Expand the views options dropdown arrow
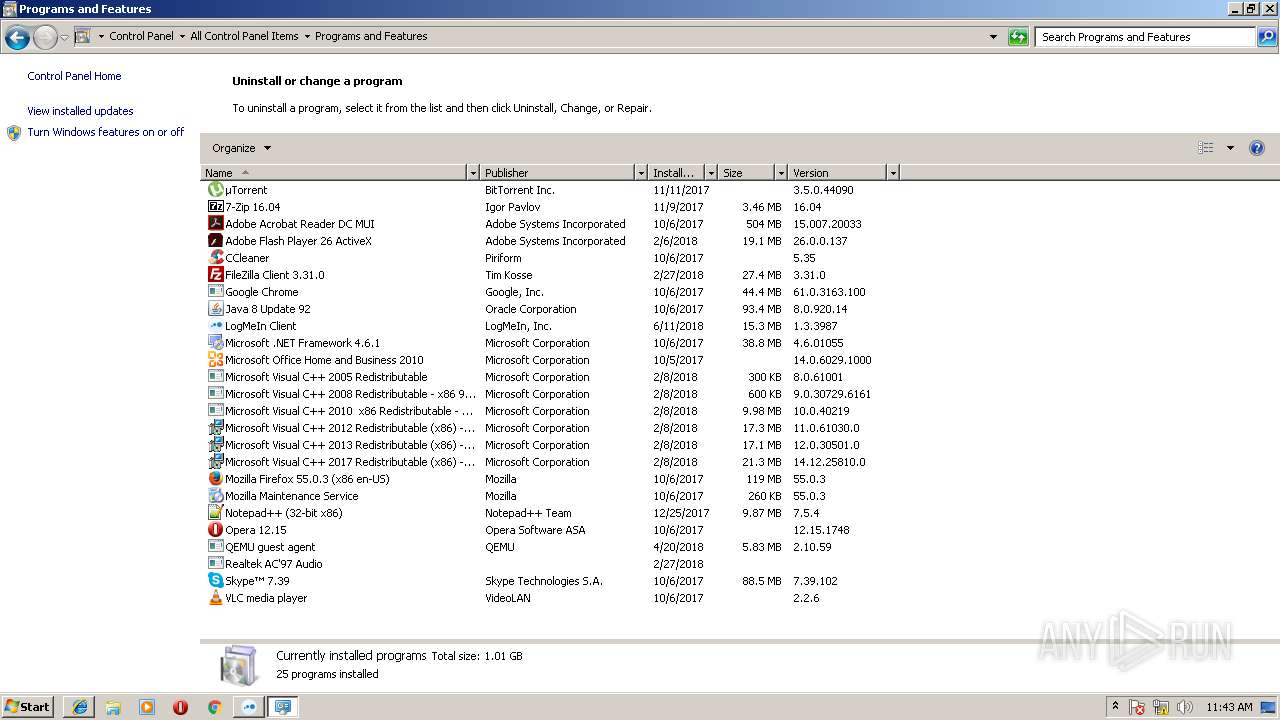Image resolution: width=1280 pixels, height=720 pixels. click(x=1230, y=148)
